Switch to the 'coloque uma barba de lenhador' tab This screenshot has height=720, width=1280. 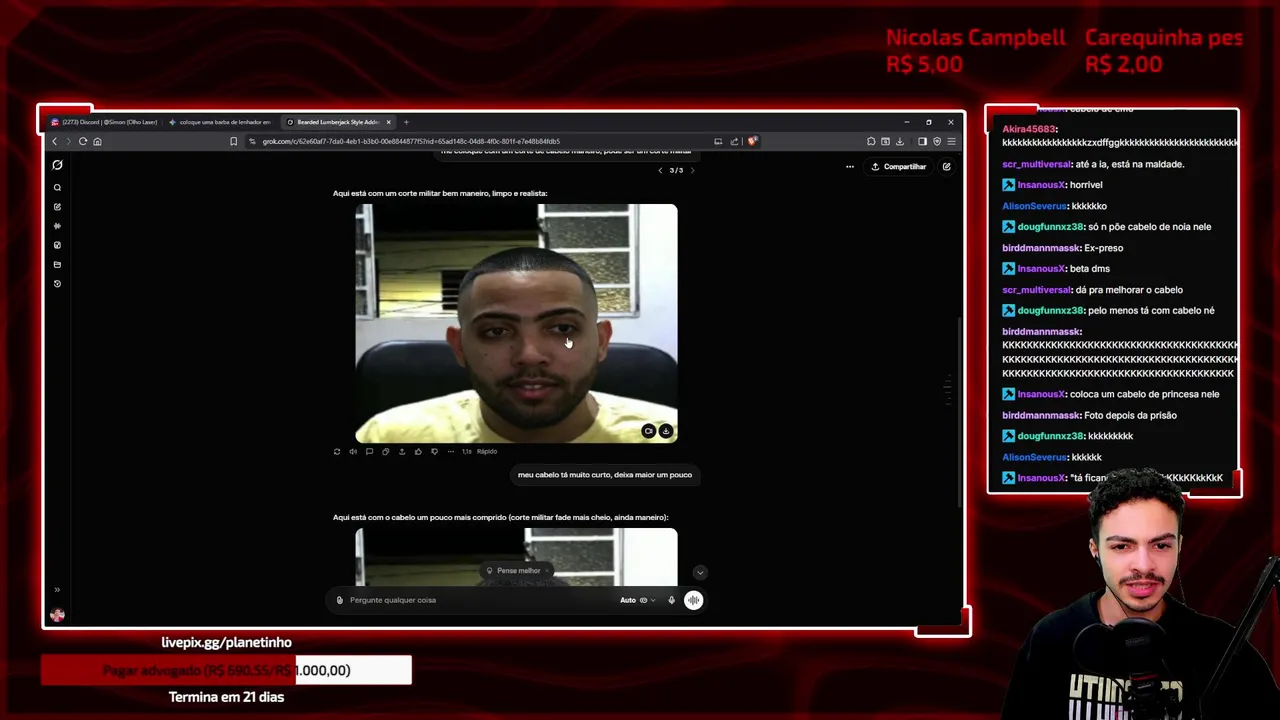coord(220,122)
